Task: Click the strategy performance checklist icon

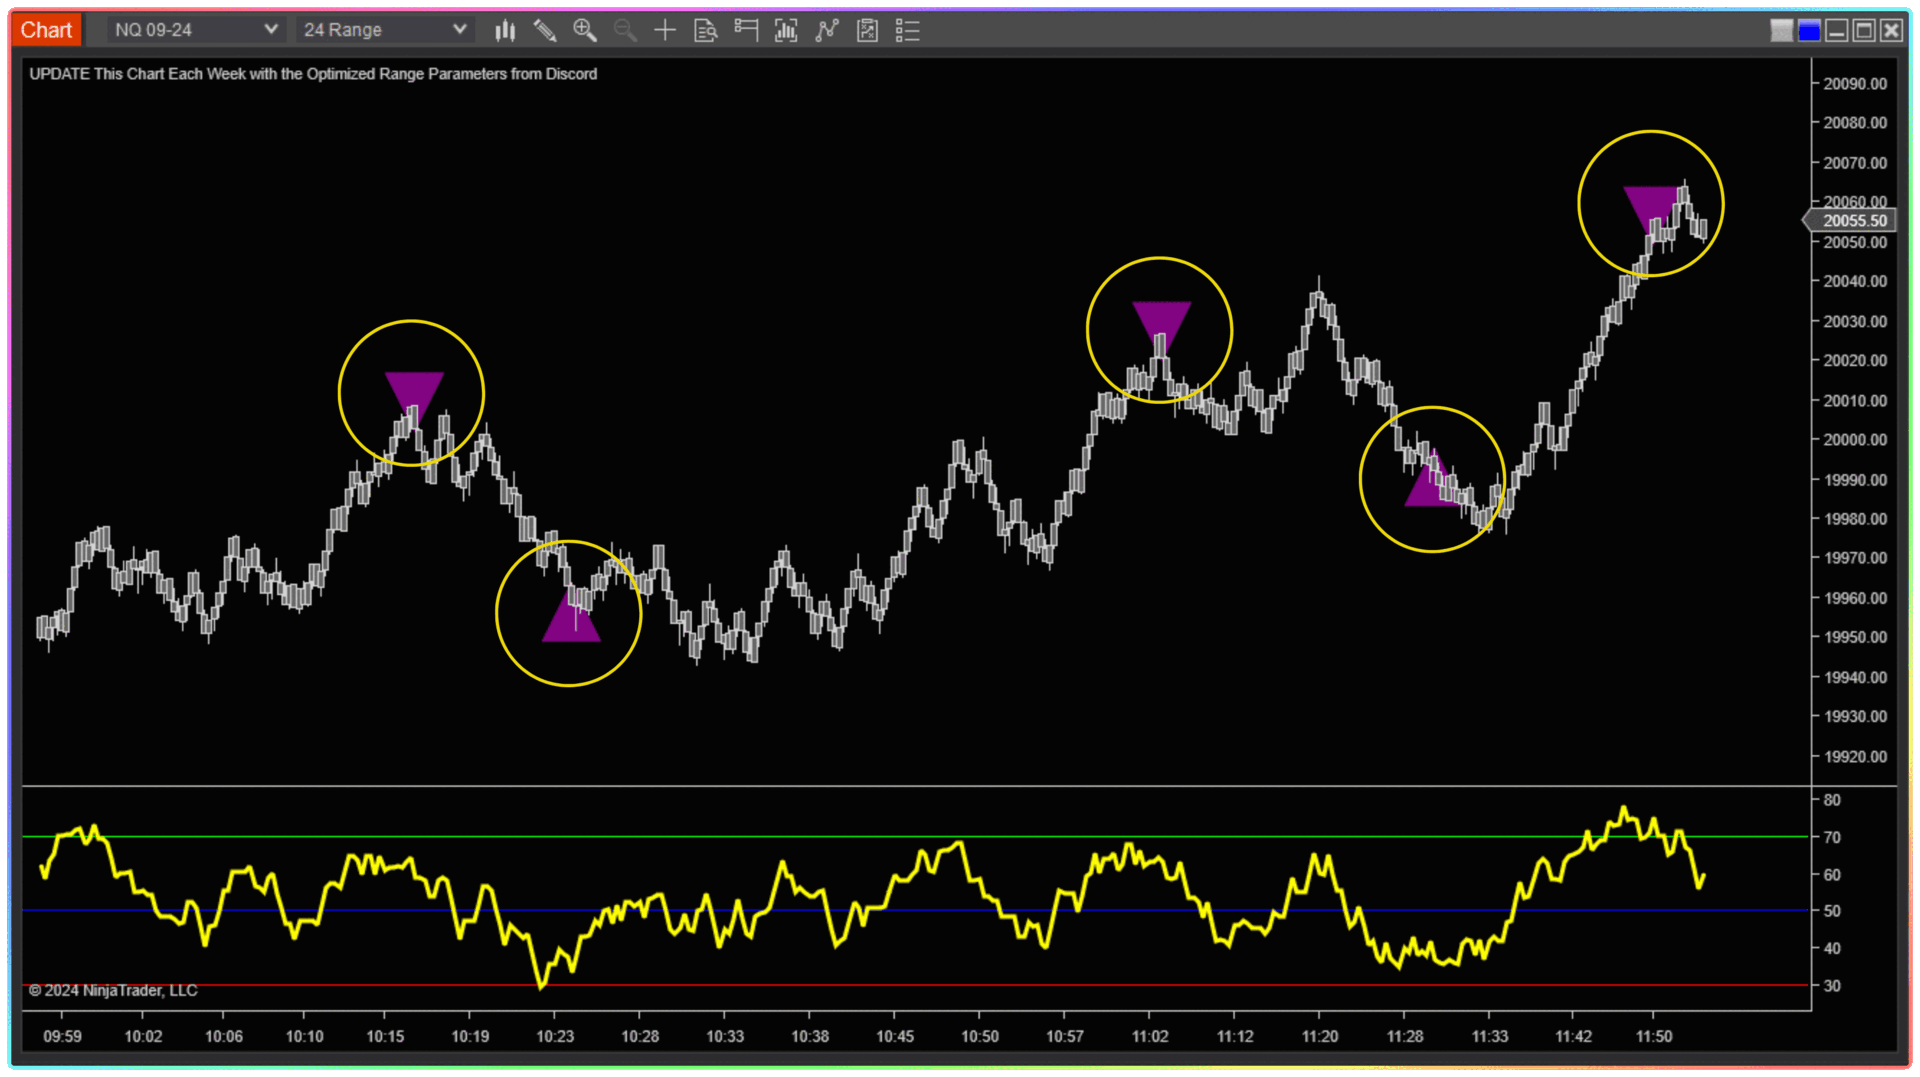Action: (867, 30)
